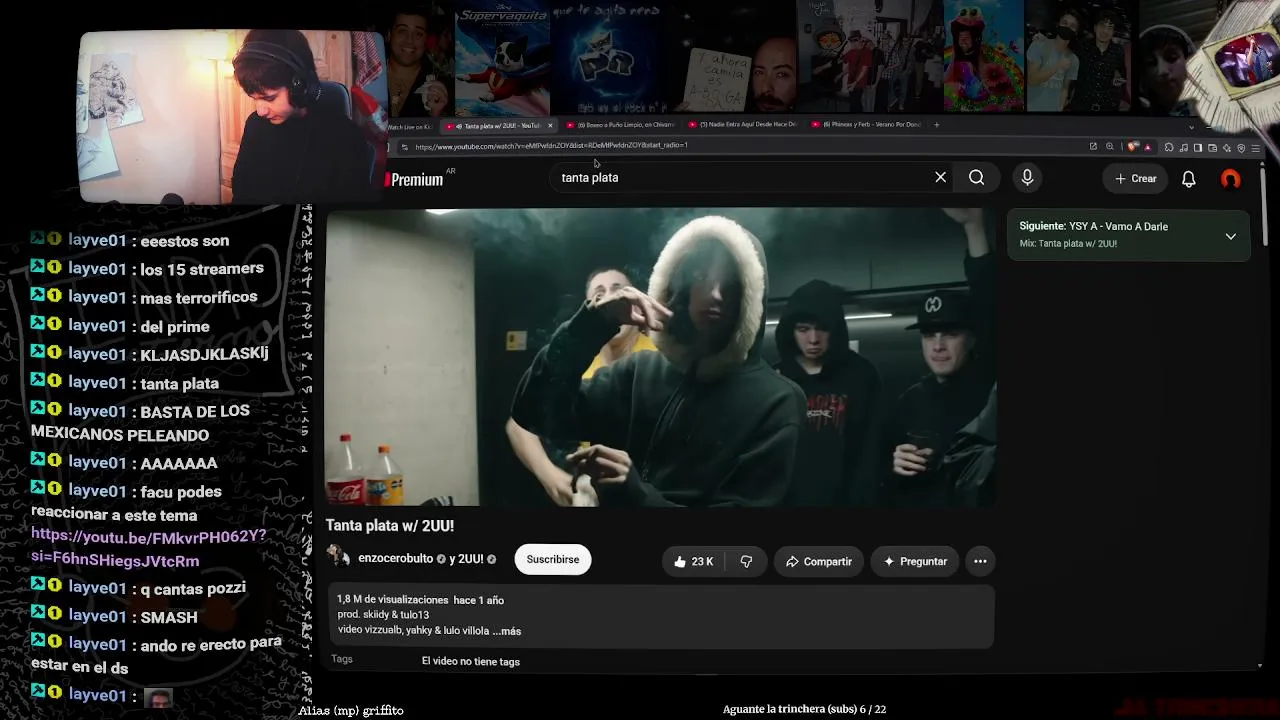Dislike the video with thumbs-down

(746, 561)
